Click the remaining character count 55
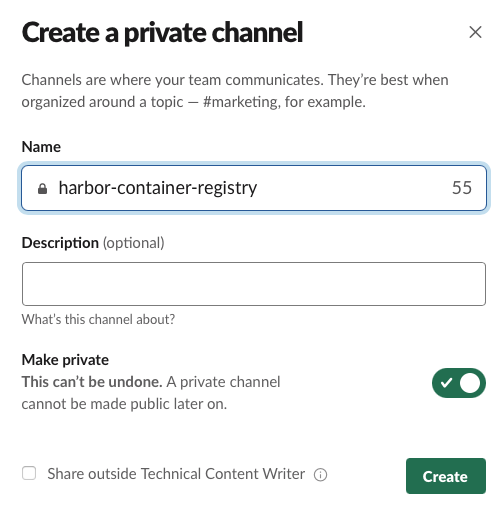504x507 pixels. click(462, 188)
